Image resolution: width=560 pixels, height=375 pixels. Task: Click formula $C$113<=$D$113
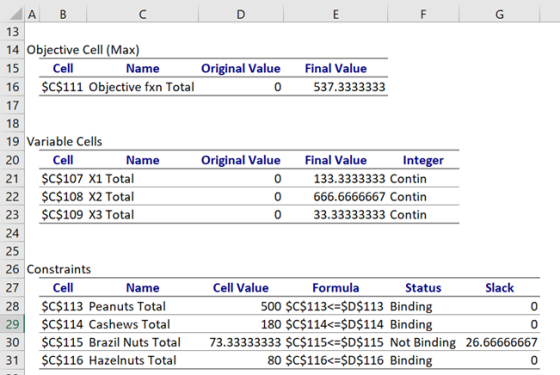pyautogui.click(x=335, y=306)
